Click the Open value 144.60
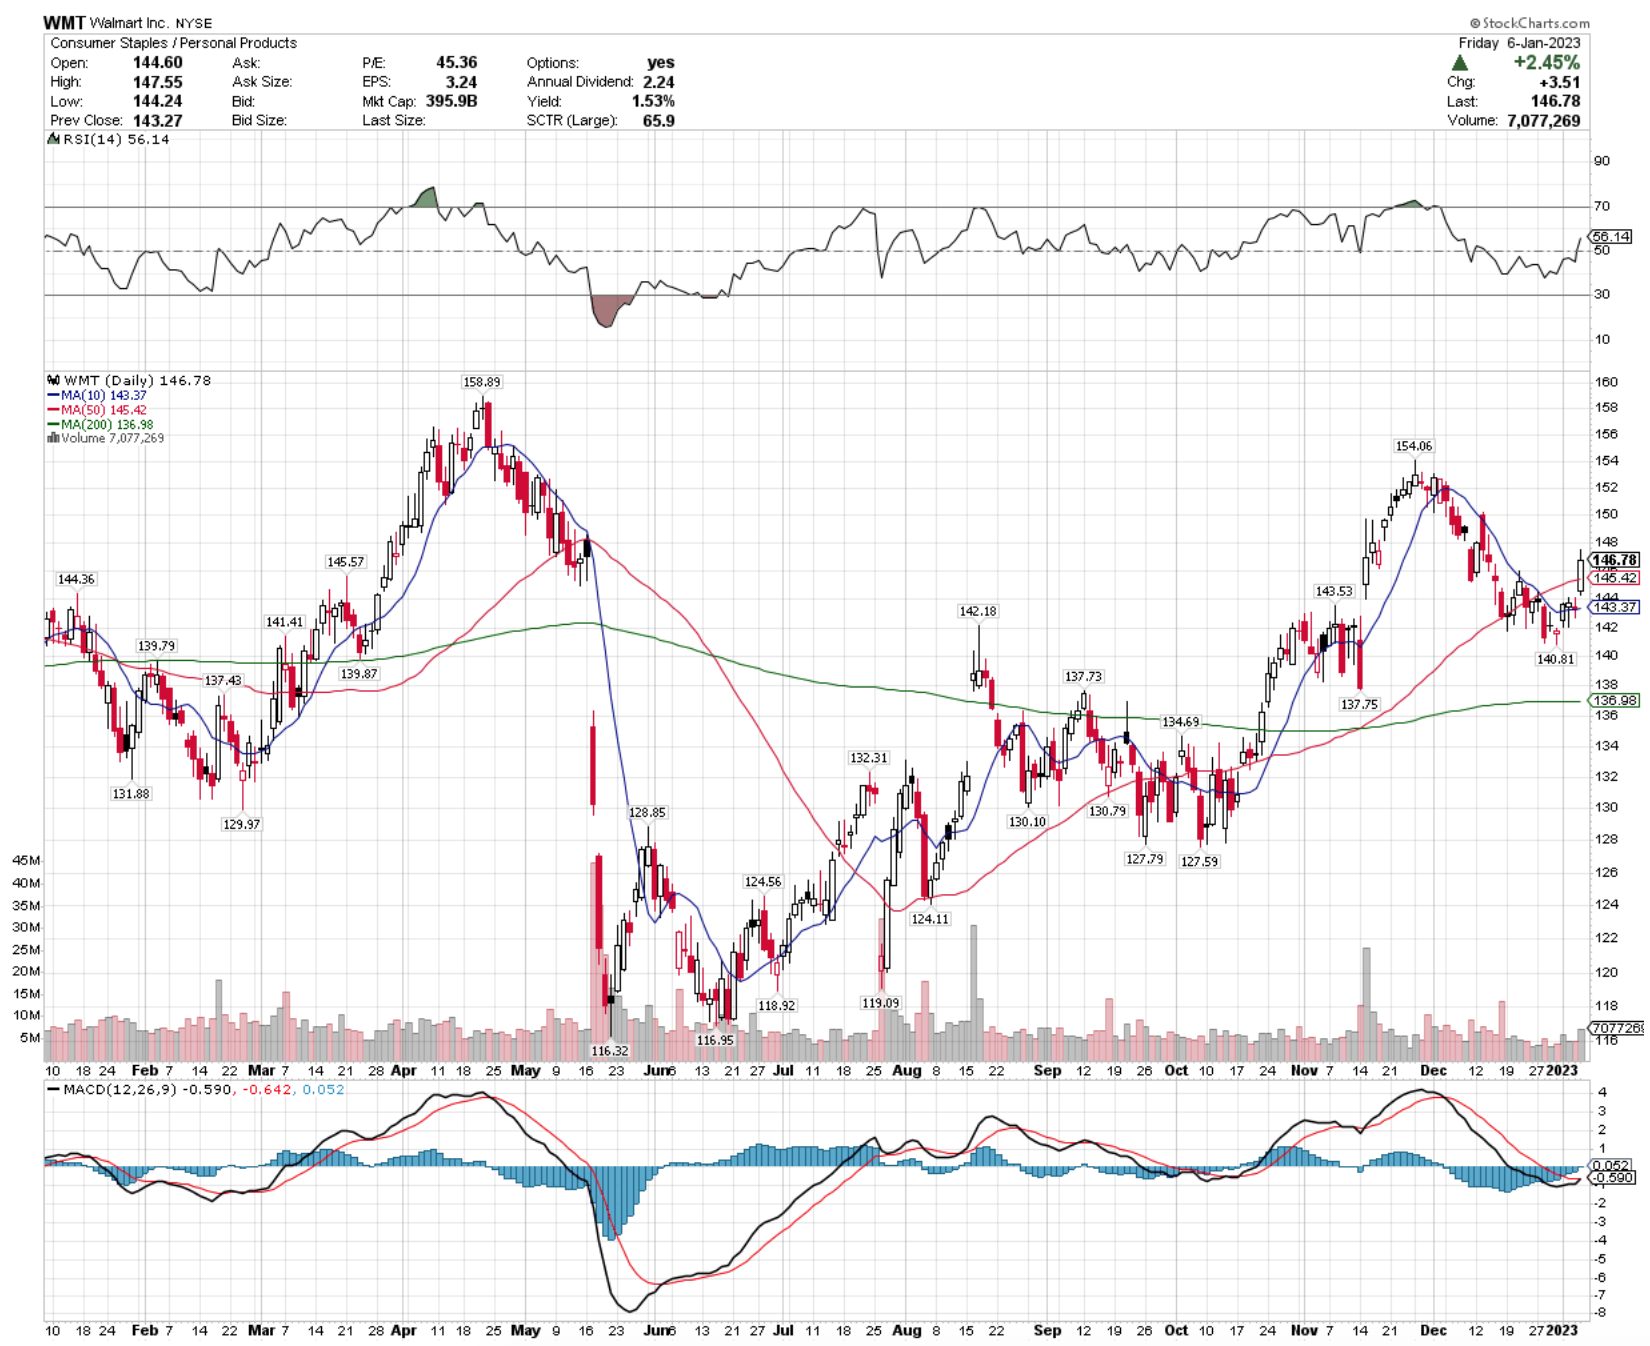Screen dimensions: 1650x1346 click(x=158, y=62)
